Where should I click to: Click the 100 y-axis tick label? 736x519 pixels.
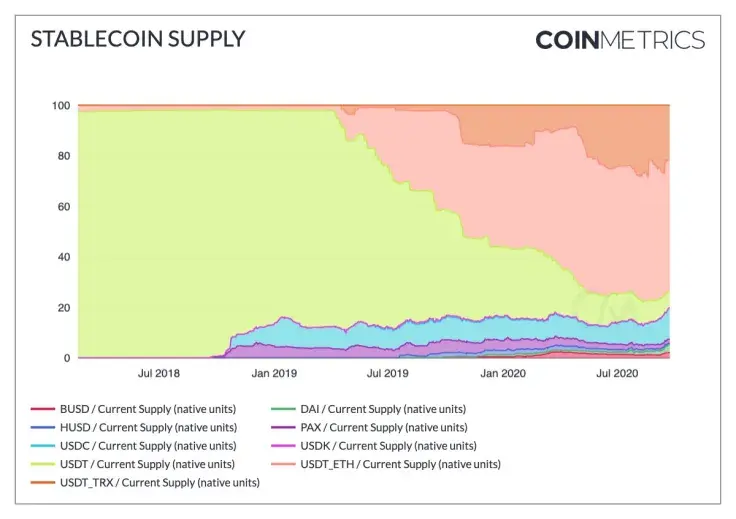(61, 106)
